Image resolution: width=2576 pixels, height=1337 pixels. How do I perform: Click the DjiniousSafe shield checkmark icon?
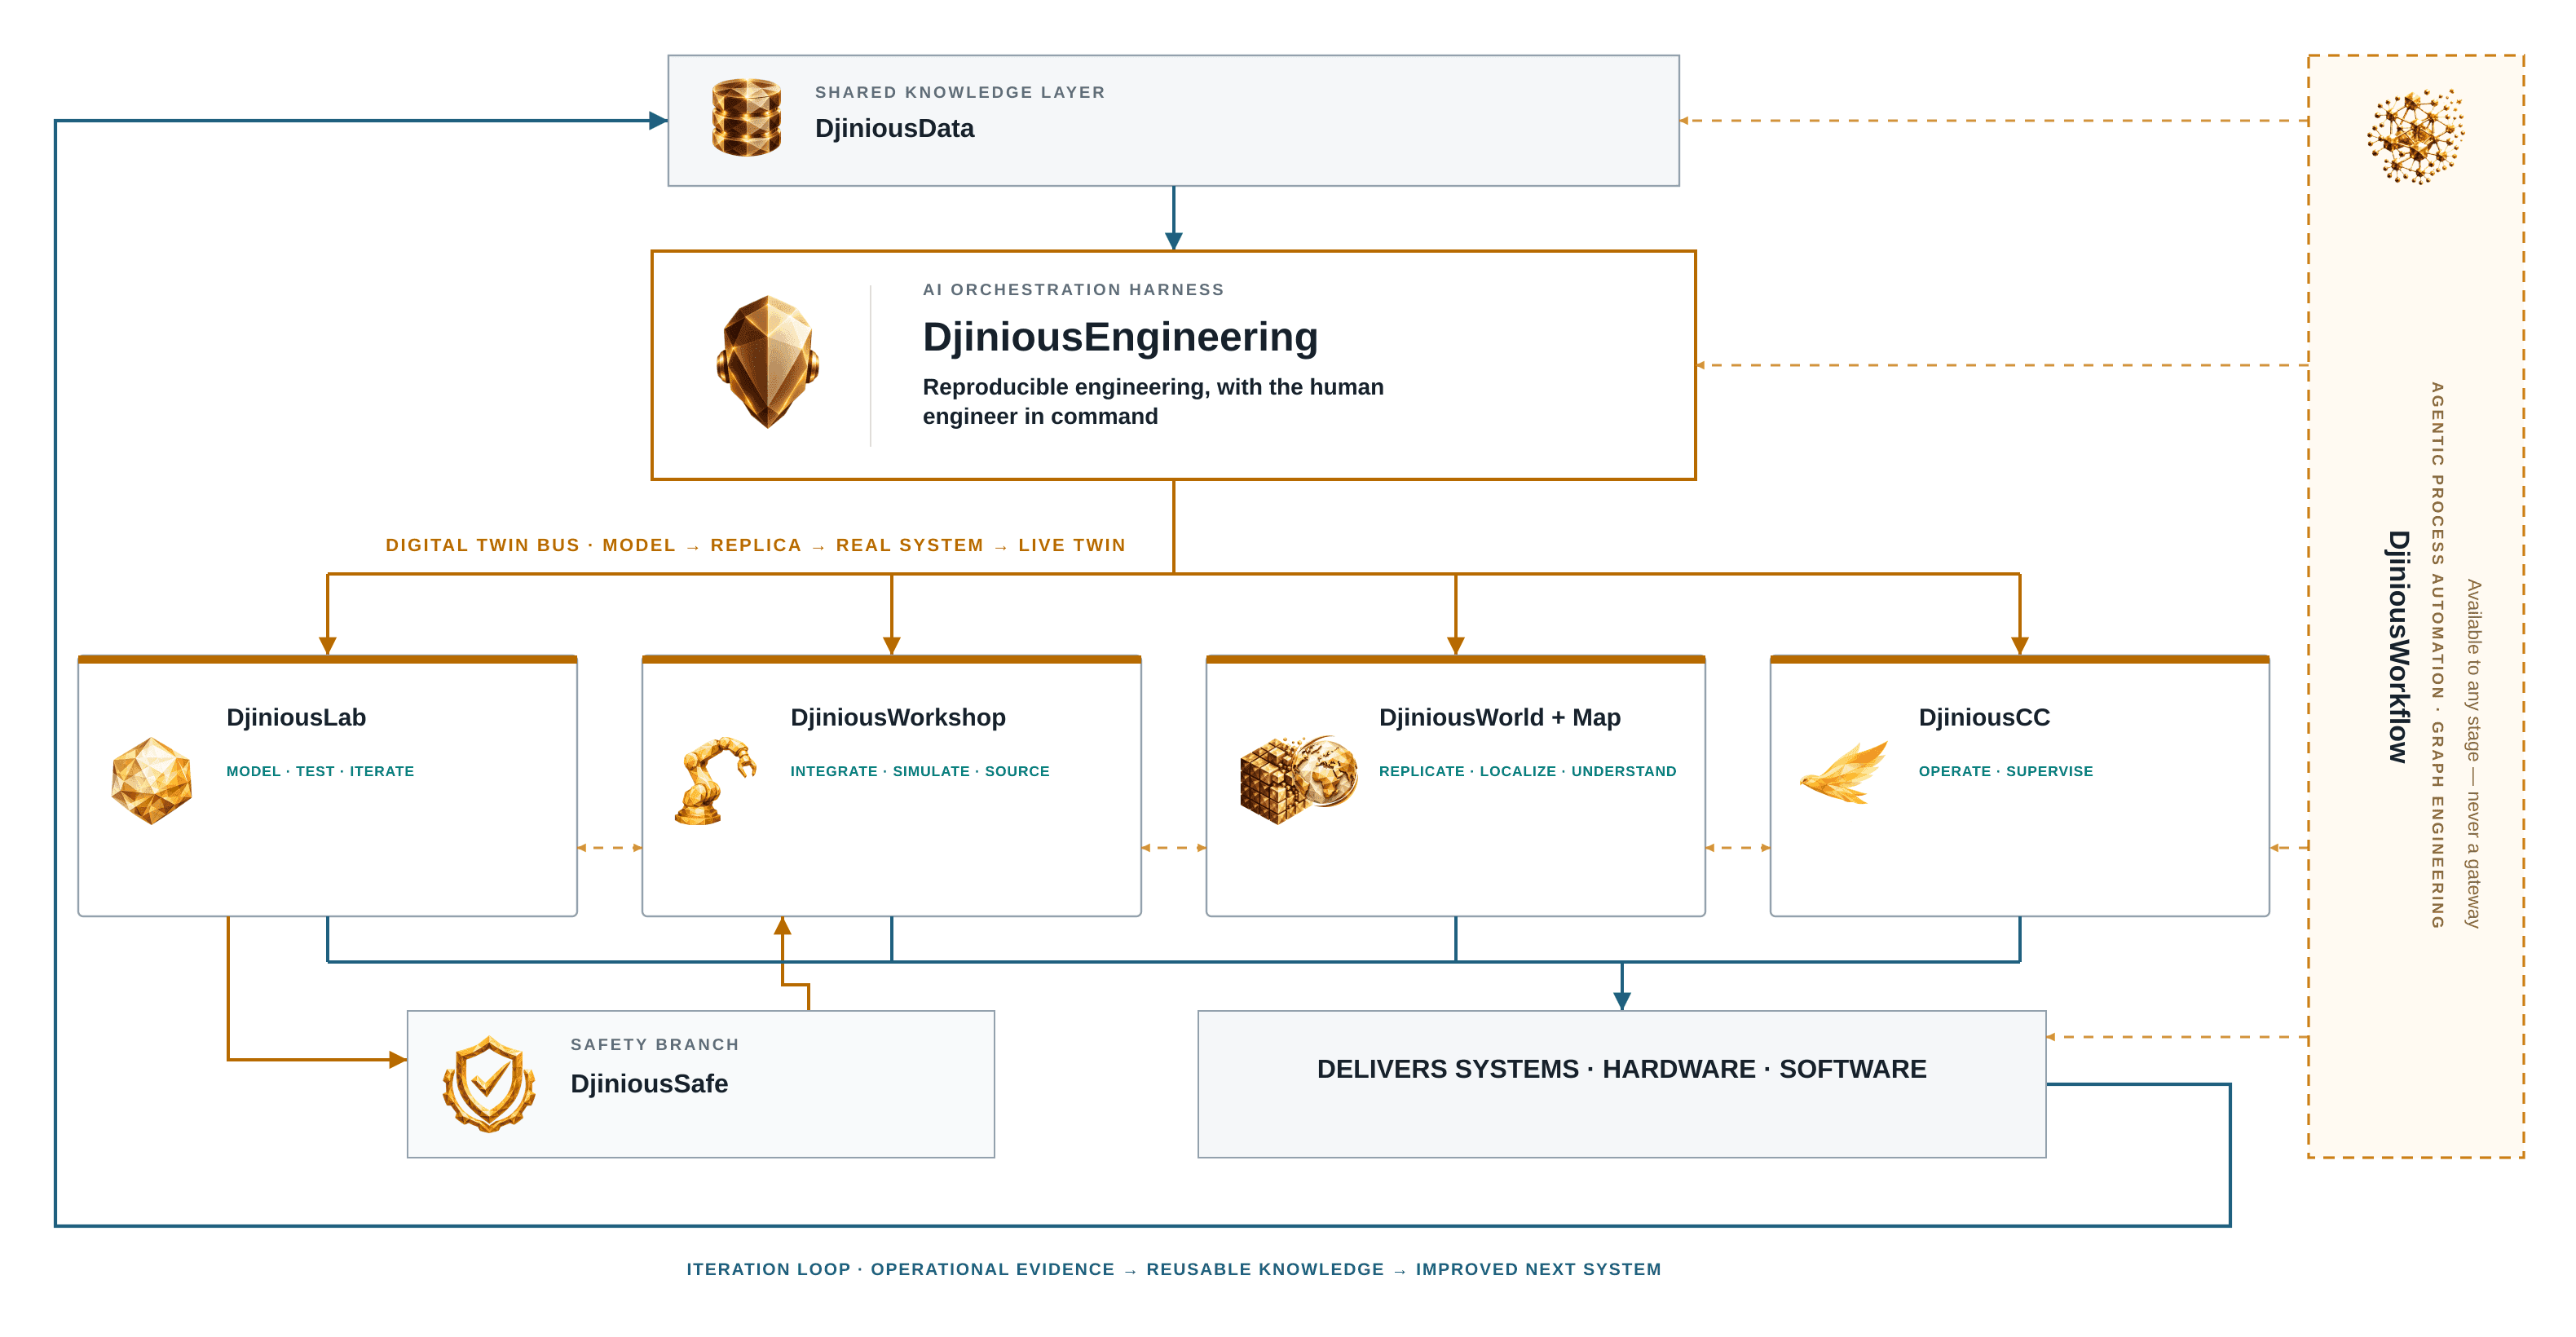point(489,1084)
